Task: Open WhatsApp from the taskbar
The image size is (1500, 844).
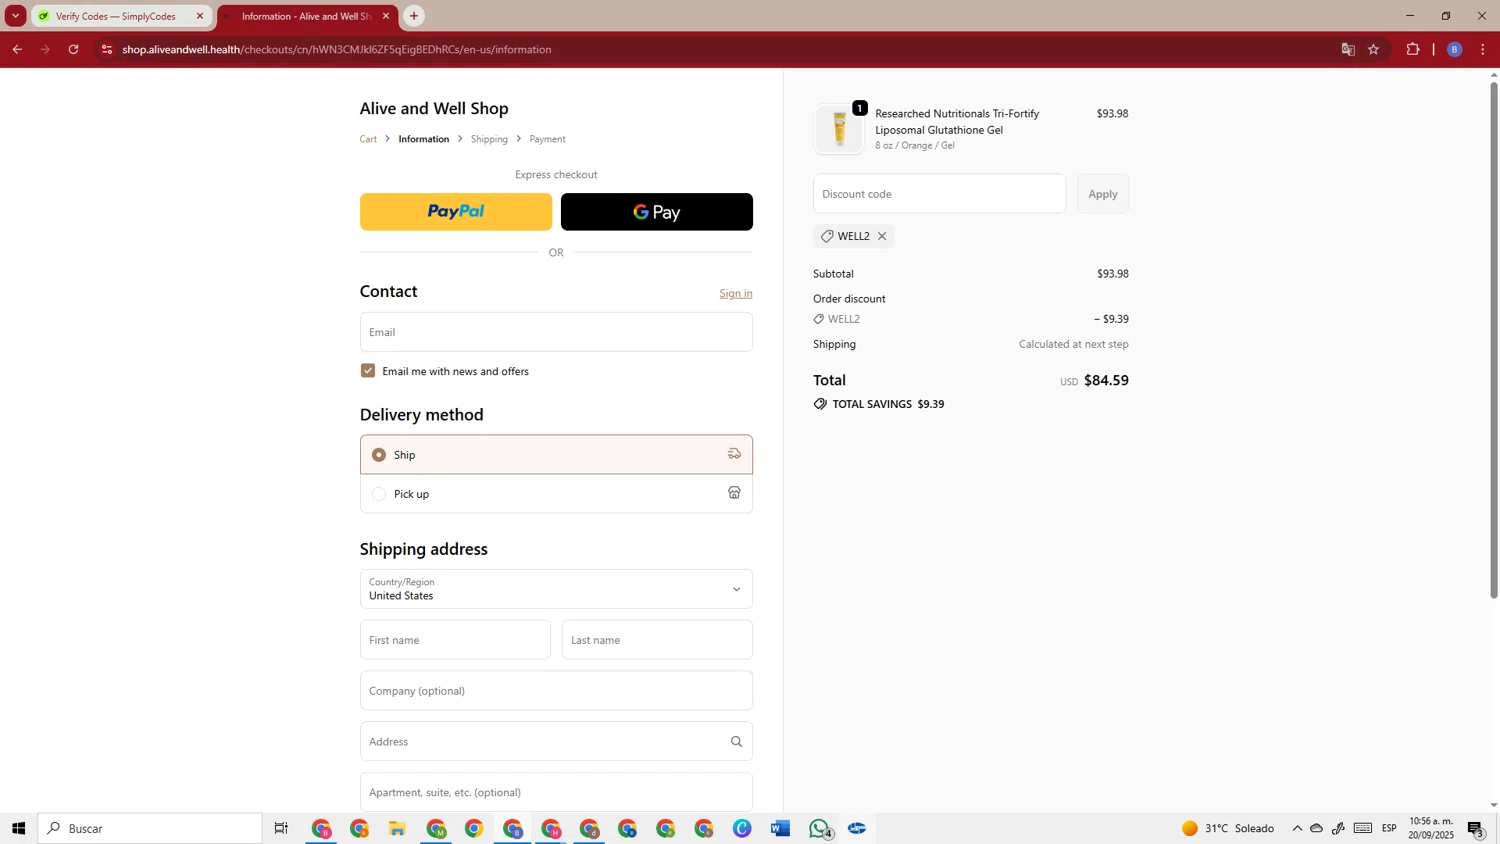Action: [x=820, y=829]
